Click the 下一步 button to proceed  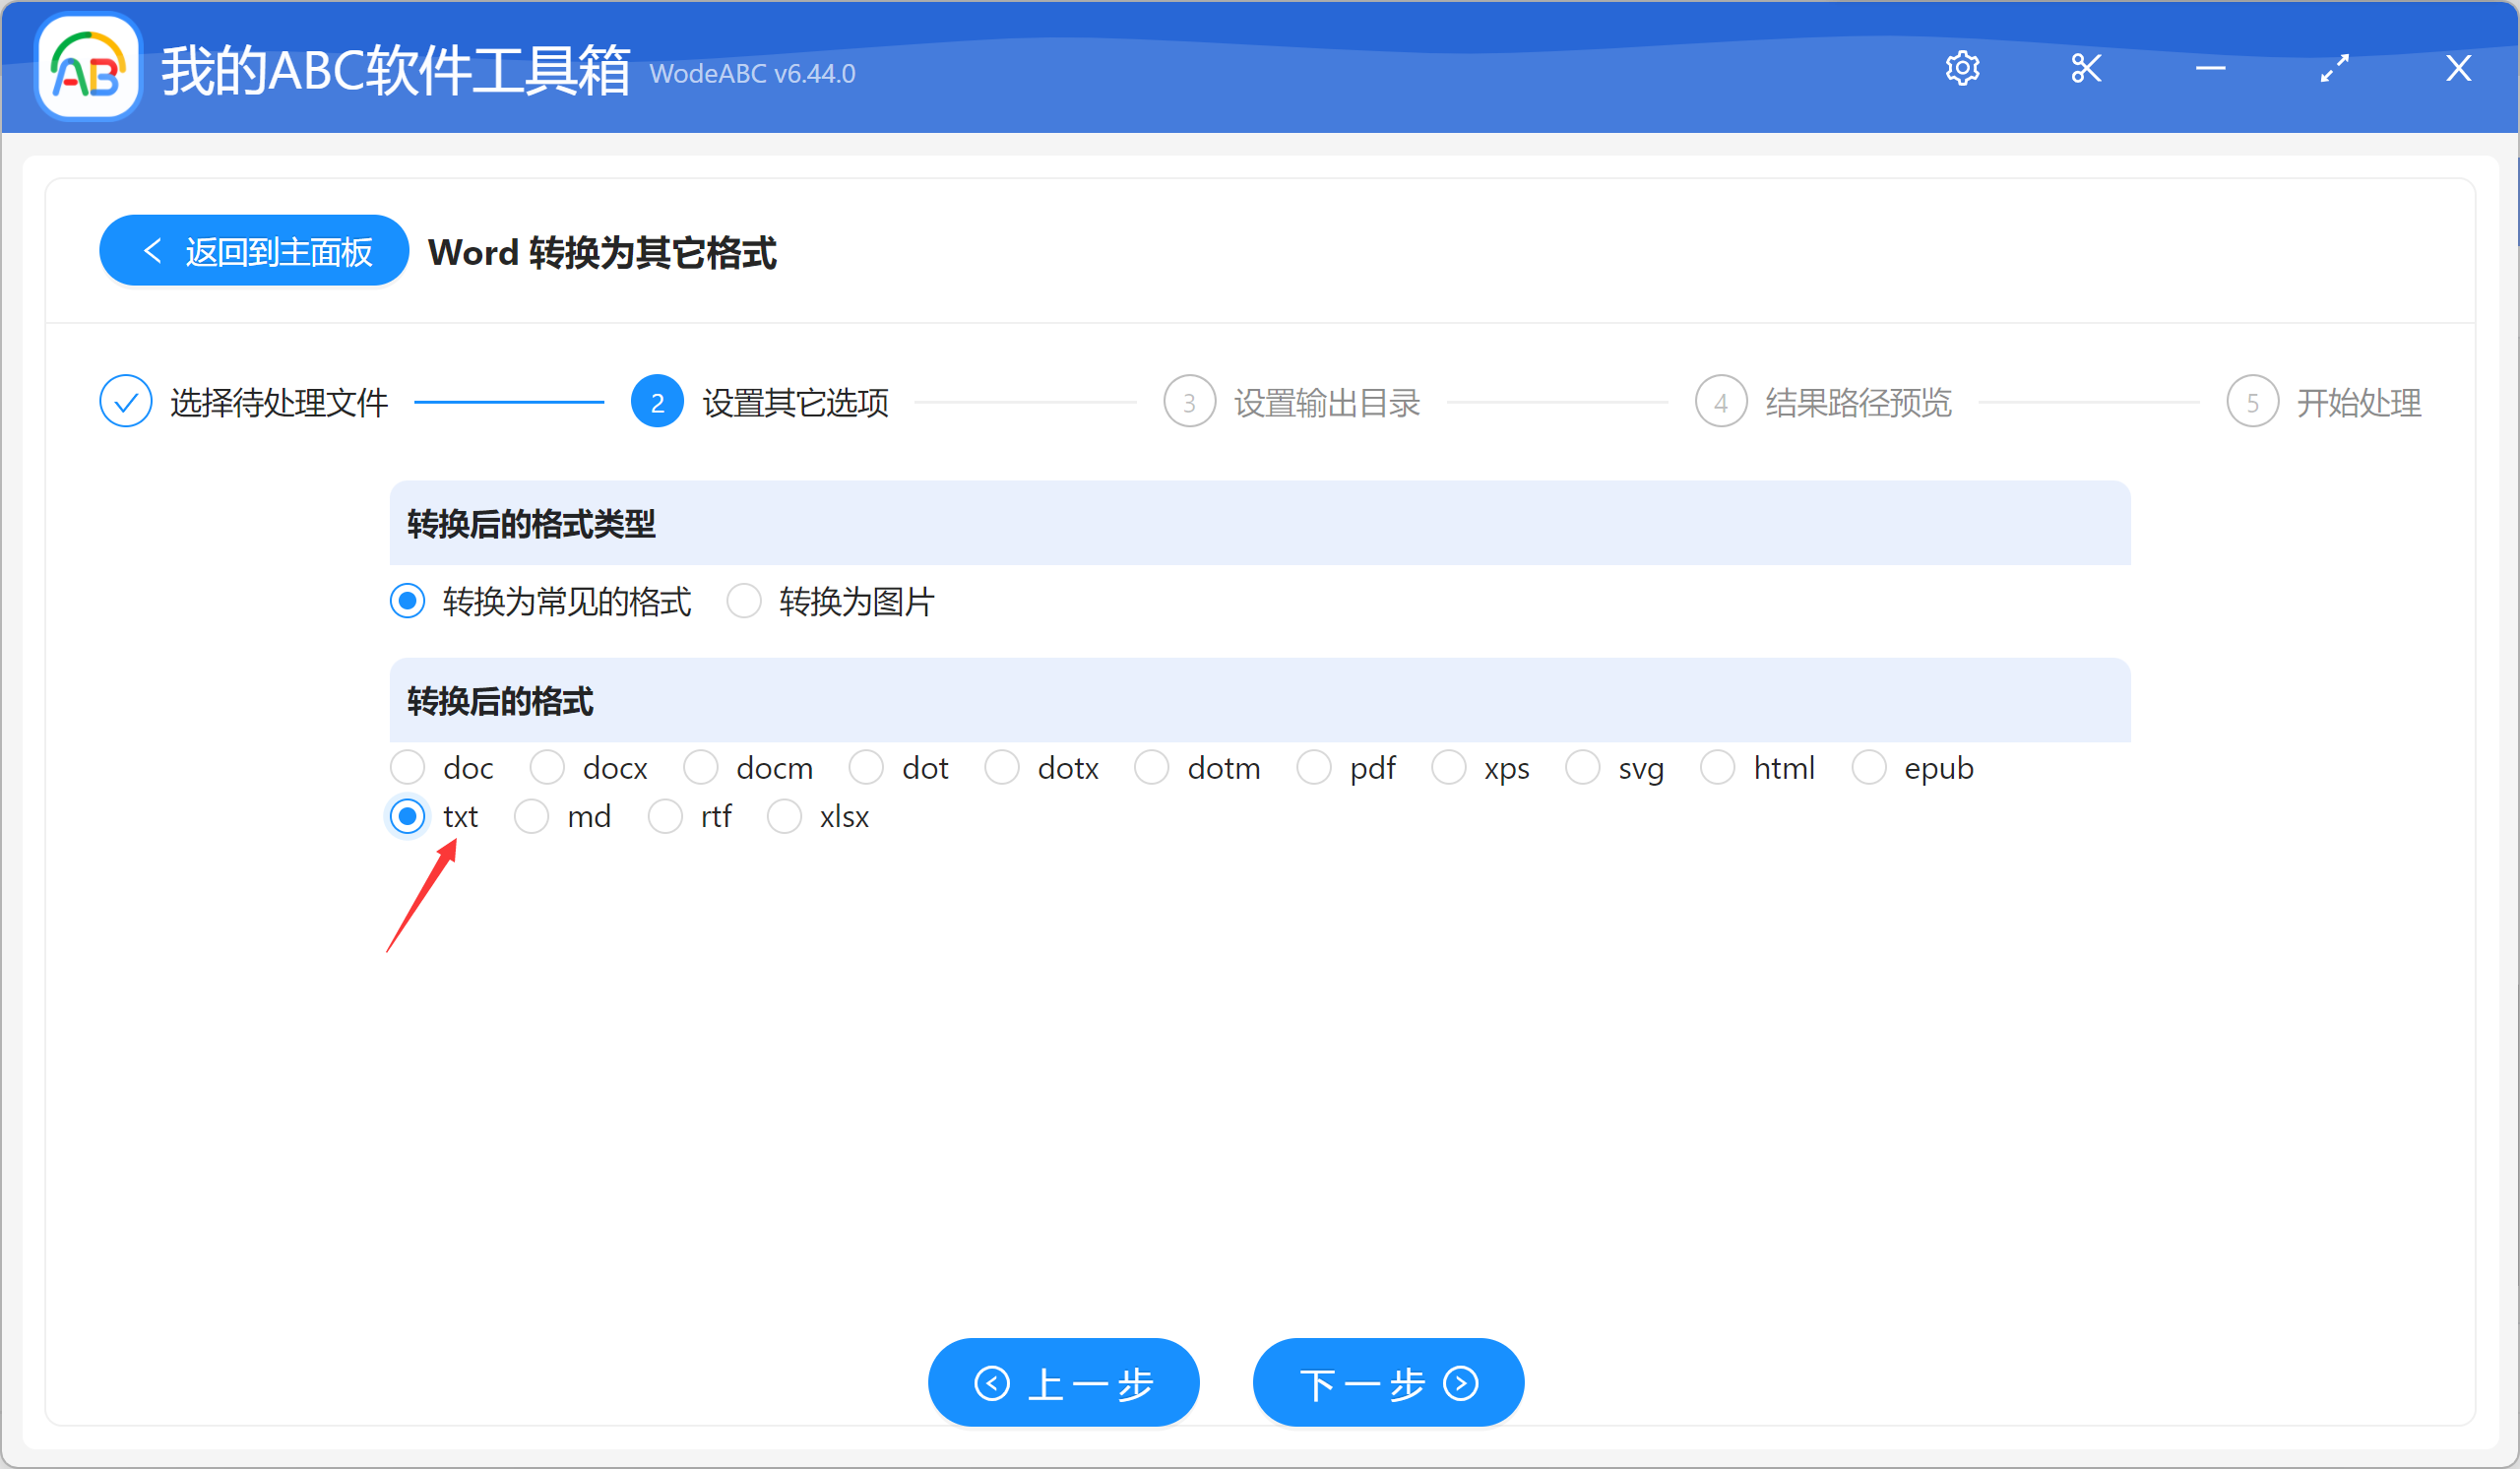pos(1387,1382)
